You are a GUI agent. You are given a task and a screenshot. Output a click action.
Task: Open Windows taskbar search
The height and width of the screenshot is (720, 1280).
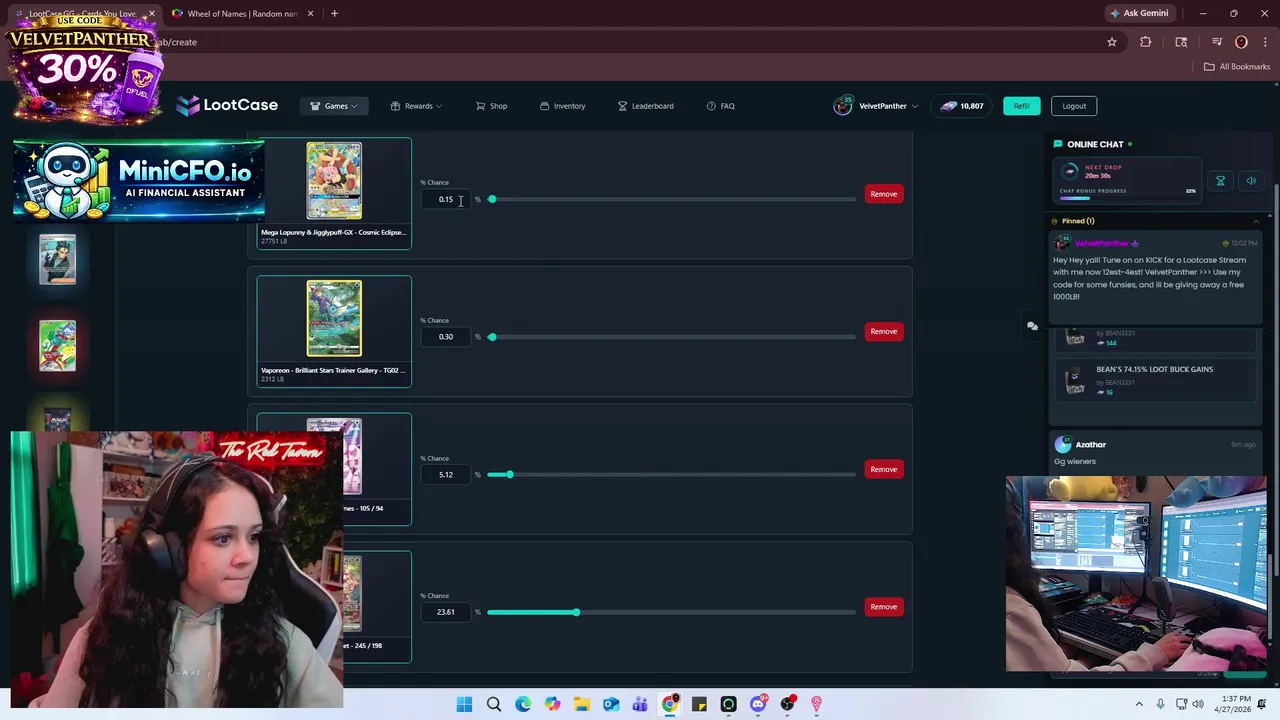click(494, 704)
